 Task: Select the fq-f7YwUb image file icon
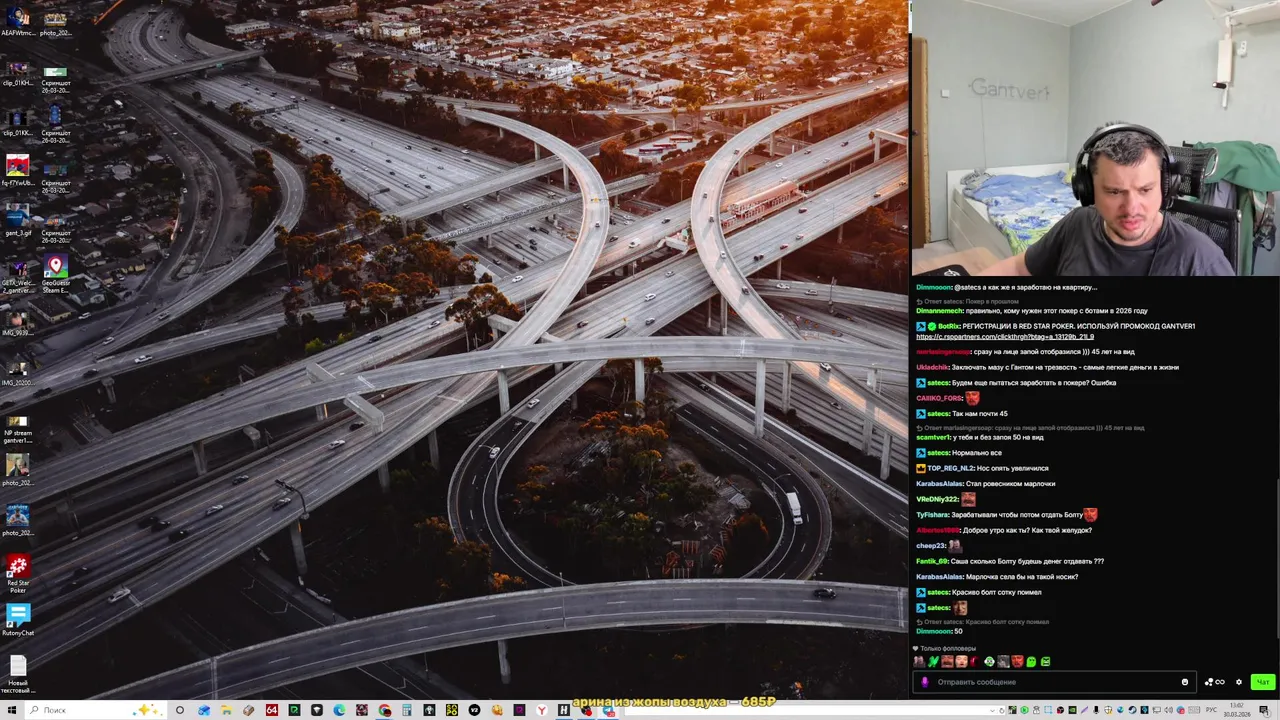click(x=17, y=172)
